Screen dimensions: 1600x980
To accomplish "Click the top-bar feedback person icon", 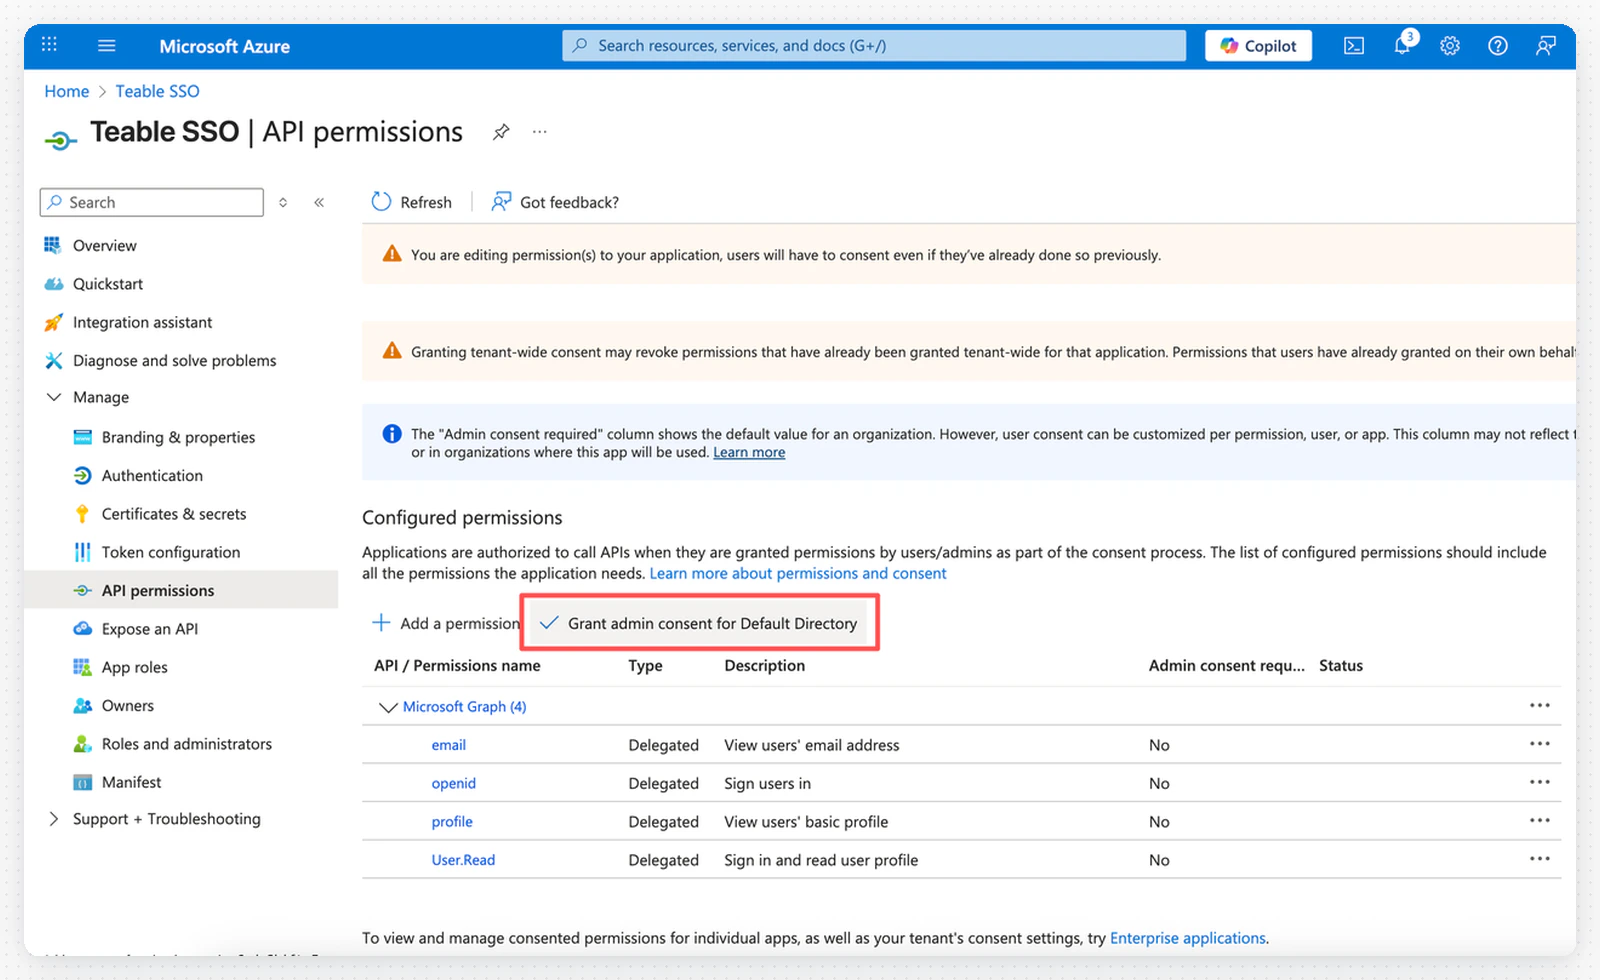I will click(1546, 46).
